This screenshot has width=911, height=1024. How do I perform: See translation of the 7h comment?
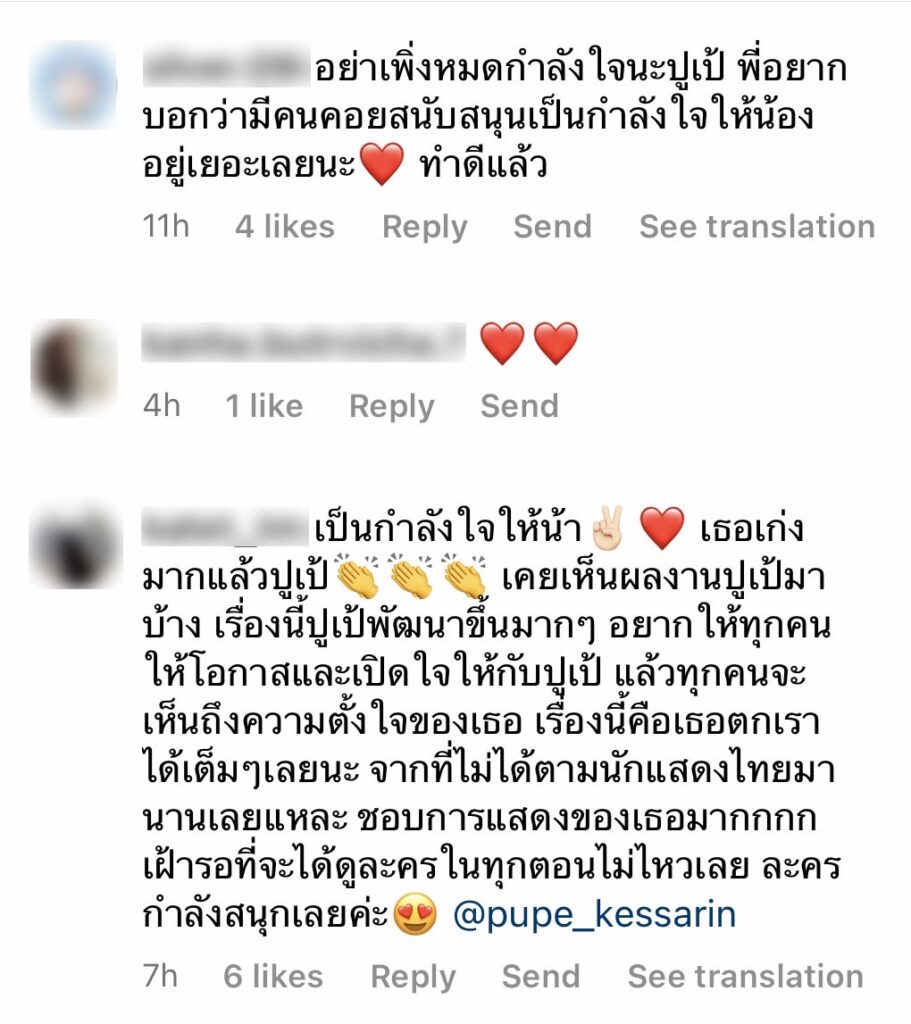point(746,976)
